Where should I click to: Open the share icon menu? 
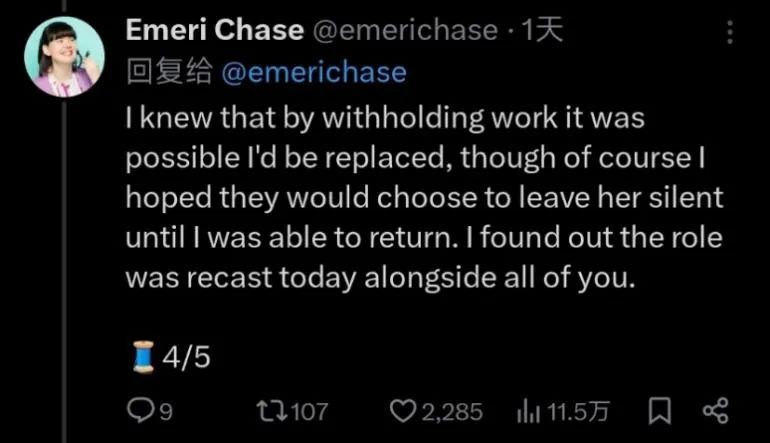(x=715, y=408)
